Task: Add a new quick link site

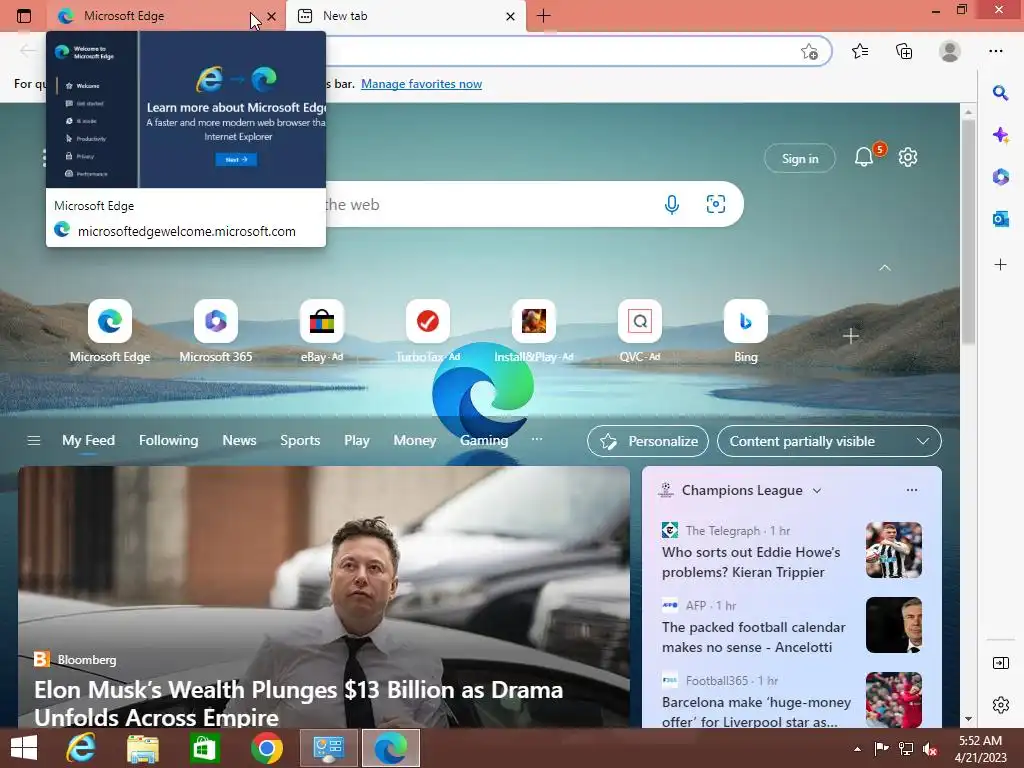Action: (850, 336)
